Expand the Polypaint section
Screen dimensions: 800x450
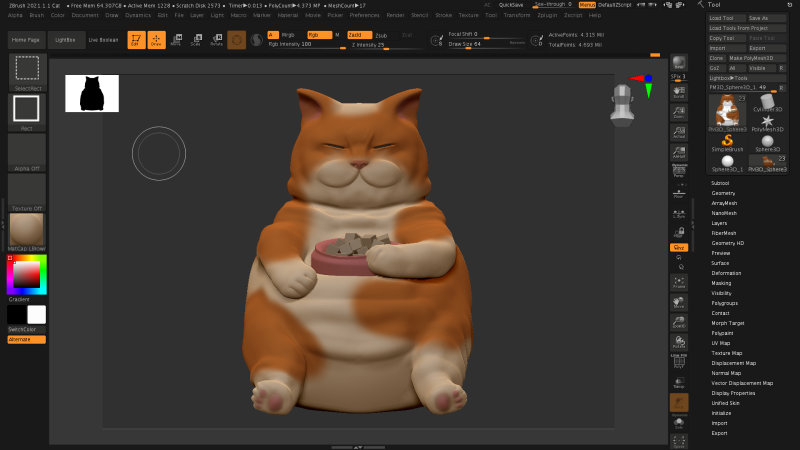click(722, 333)
